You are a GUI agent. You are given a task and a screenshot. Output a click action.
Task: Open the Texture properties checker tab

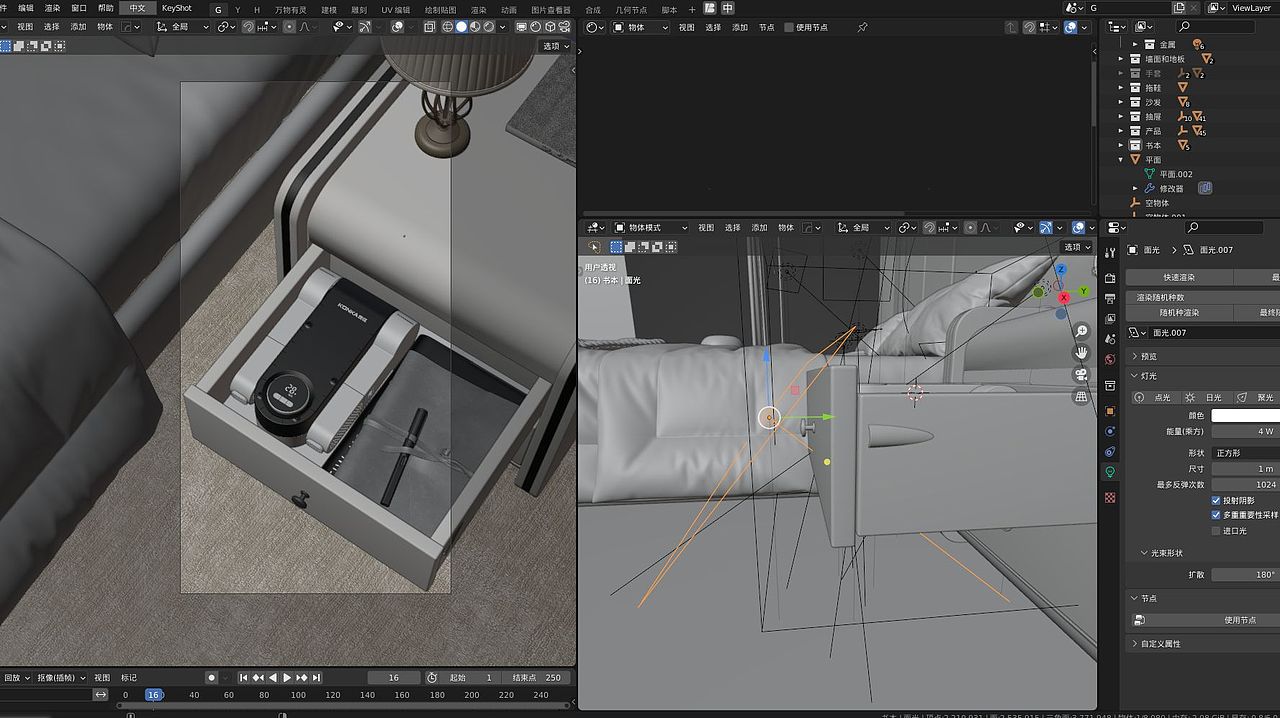[x=1110, y=497]
